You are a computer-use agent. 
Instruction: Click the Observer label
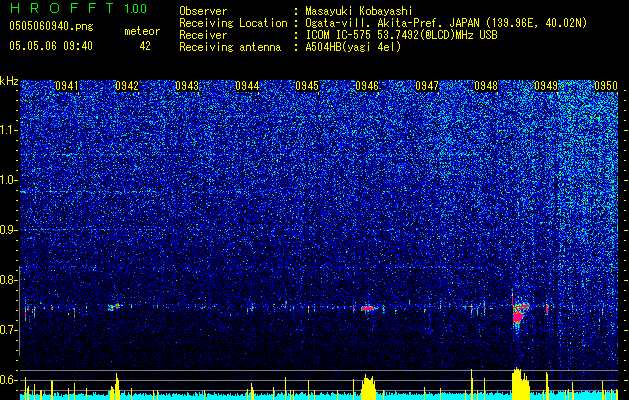pyautogui.click(x=203, y=11)
